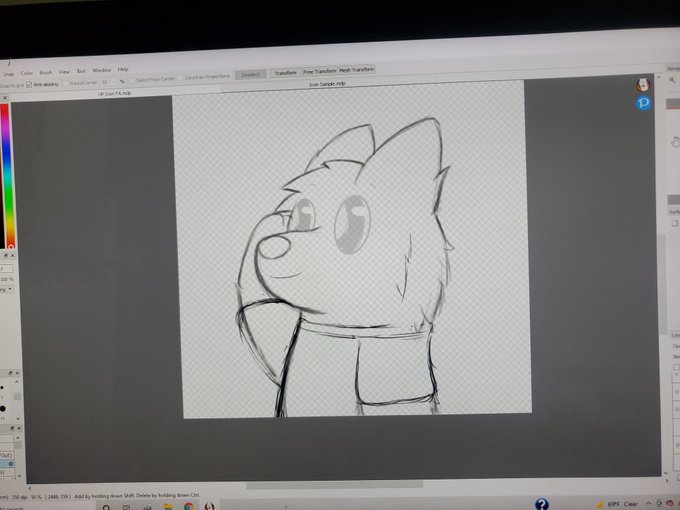Toggle Select From Center checkbox
The image size is (680, 510).
click(x=132, y=80)
